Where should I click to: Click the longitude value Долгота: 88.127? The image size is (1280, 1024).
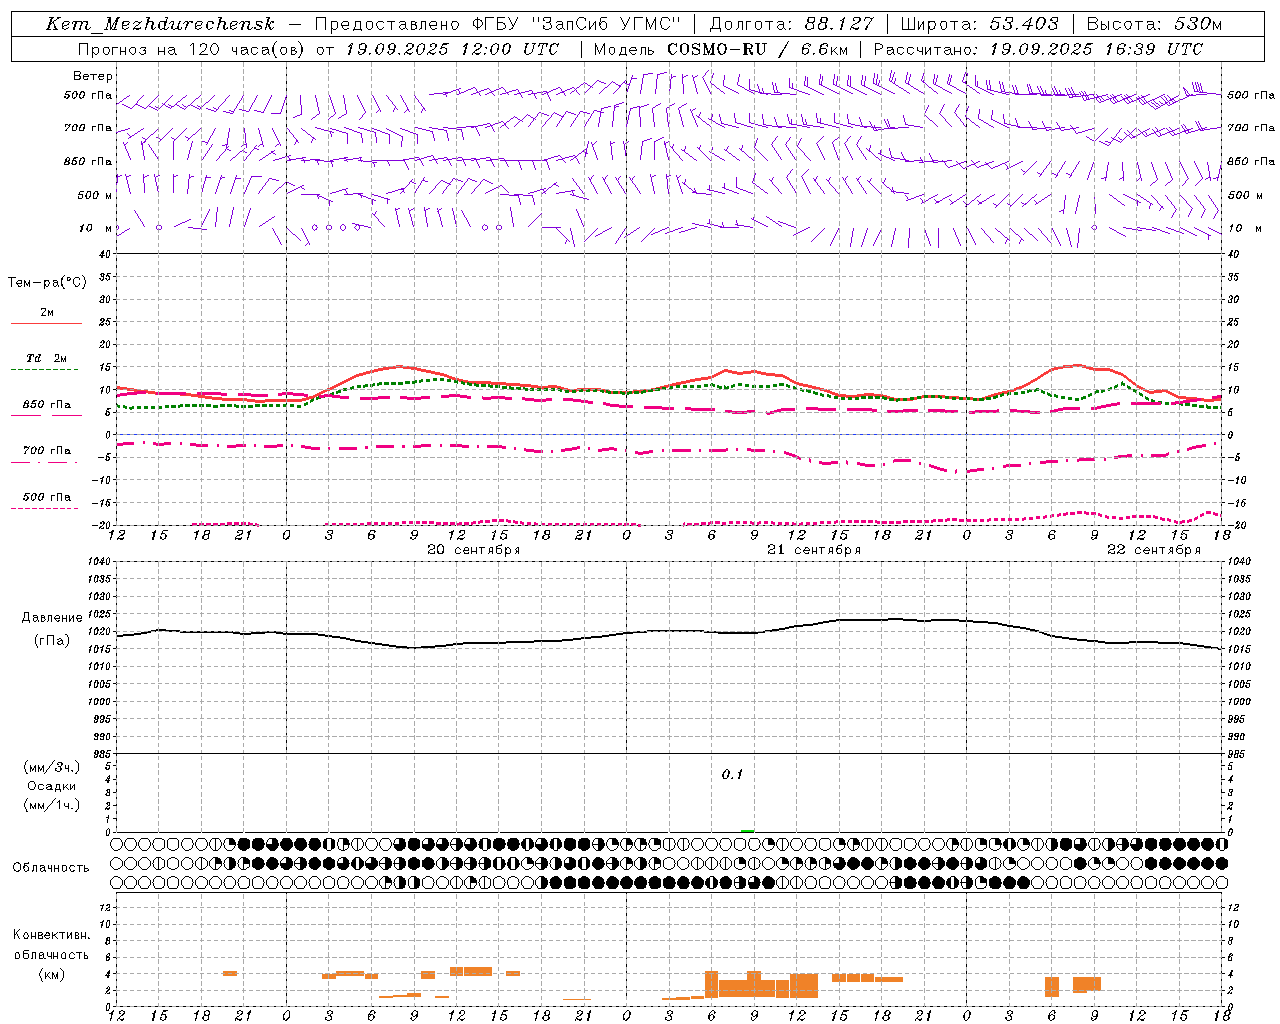pyautogui.click(x=791, y=24)
